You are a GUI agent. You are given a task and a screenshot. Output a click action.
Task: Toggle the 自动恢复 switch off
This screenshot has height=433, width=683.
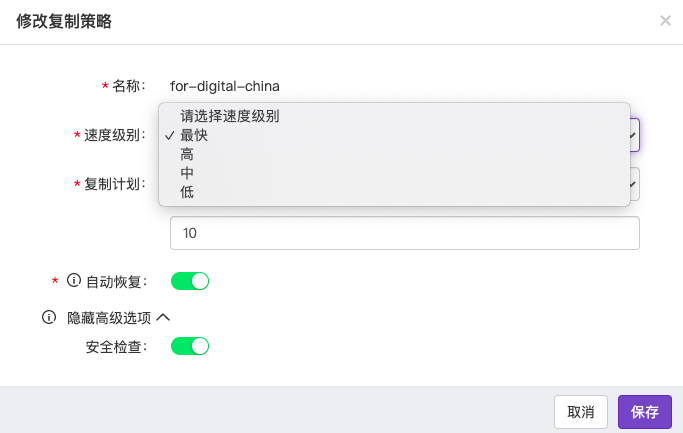click(190, 281)
